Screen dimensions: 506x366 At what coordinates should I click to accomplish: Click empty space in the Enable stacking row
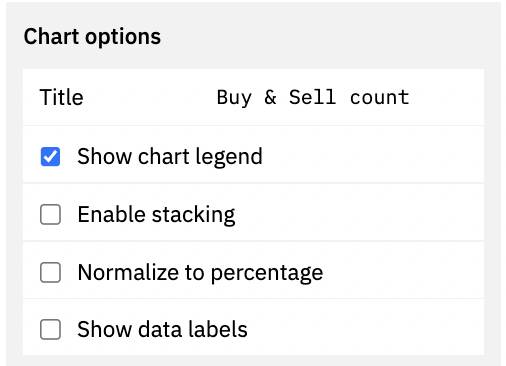click(358, 214)
